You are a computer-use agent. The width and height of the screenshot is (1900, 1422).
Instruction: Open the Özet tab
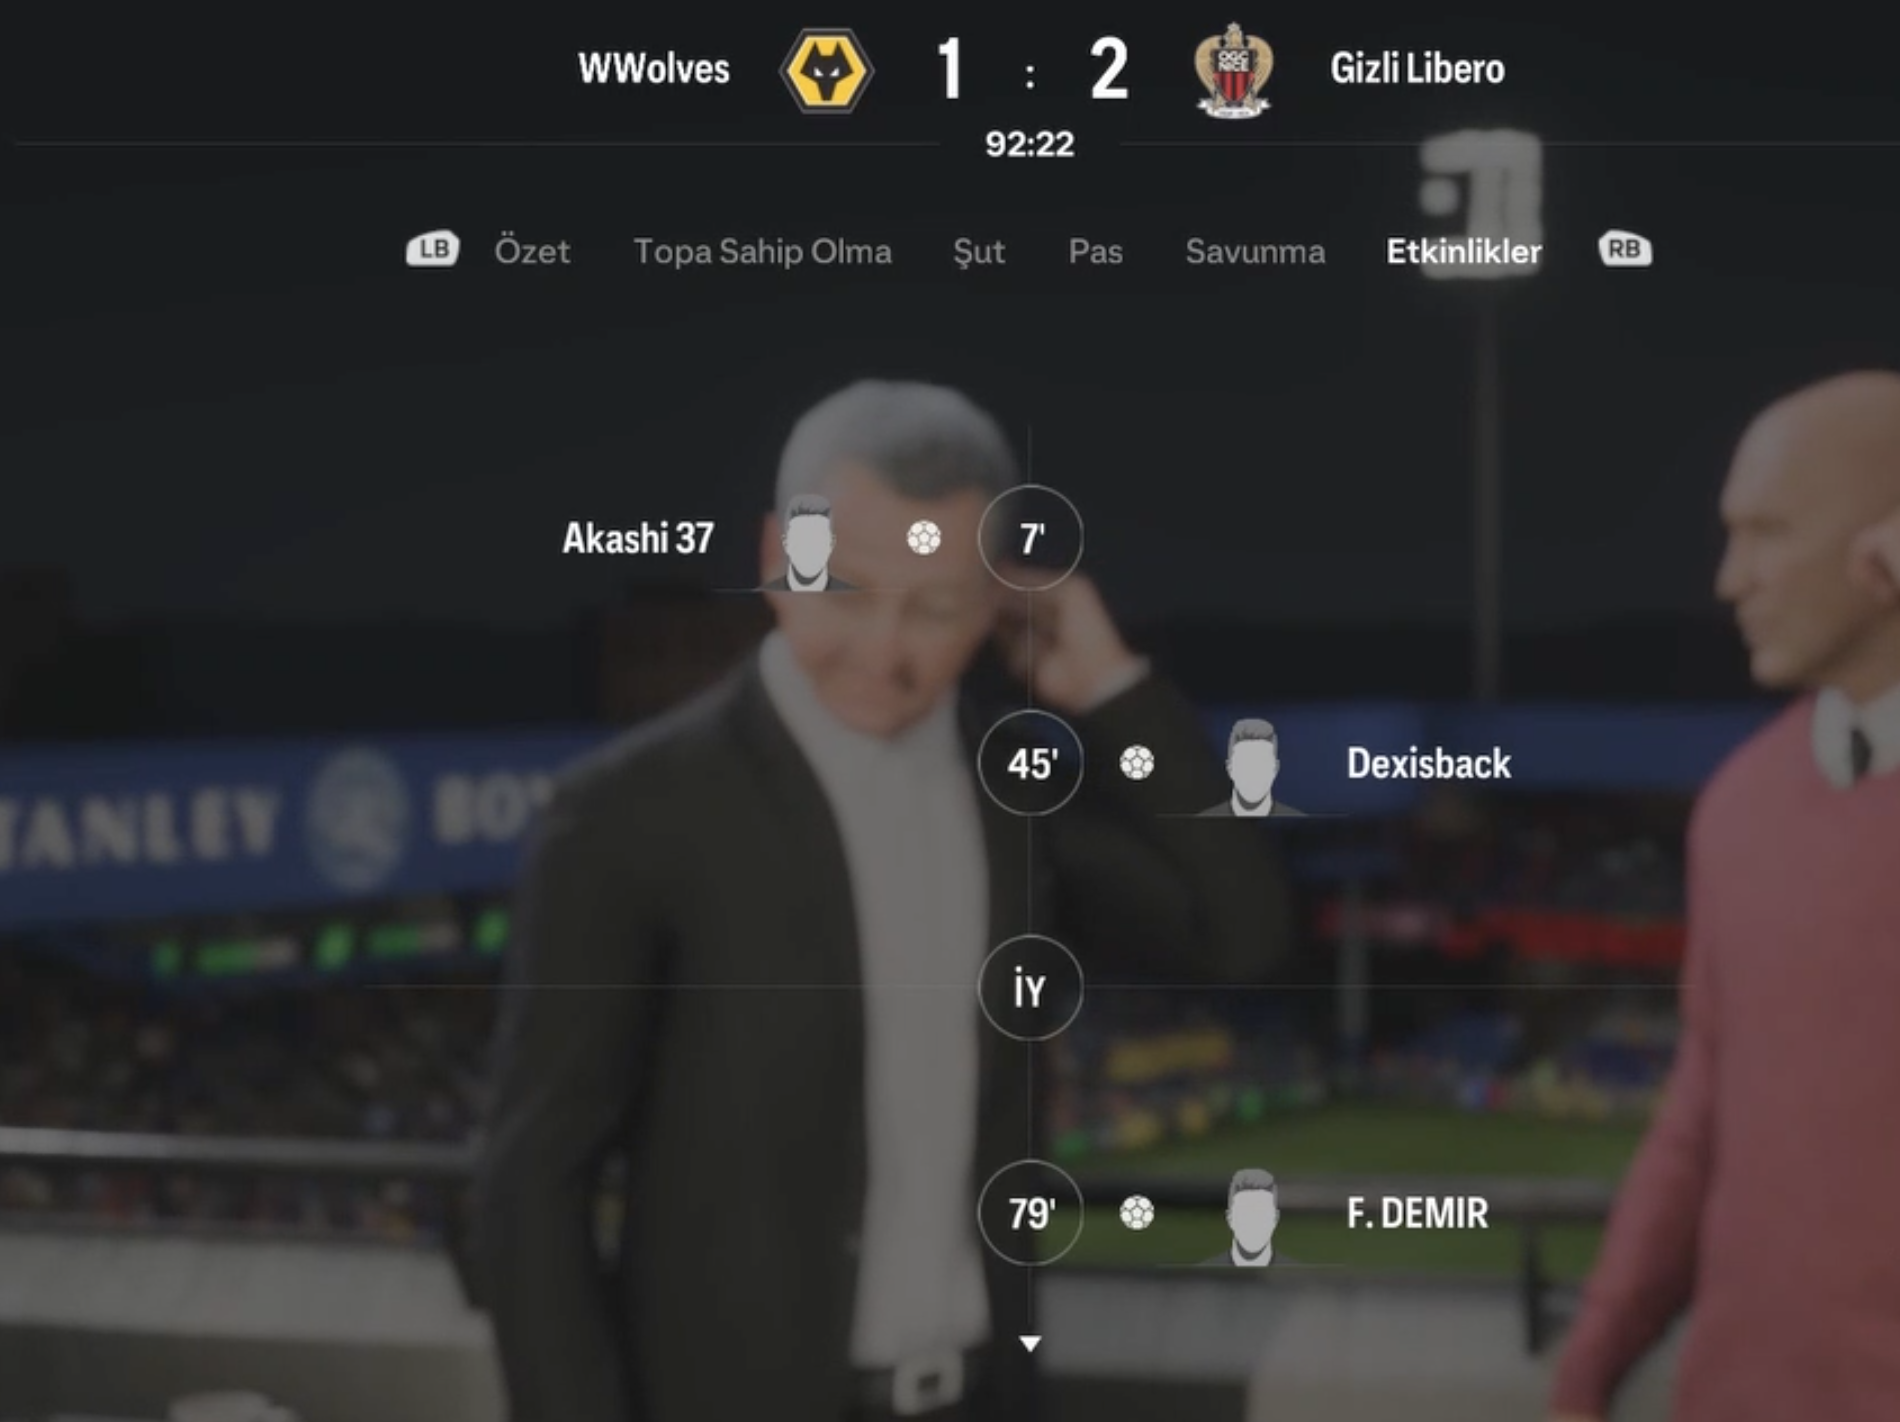532,251
